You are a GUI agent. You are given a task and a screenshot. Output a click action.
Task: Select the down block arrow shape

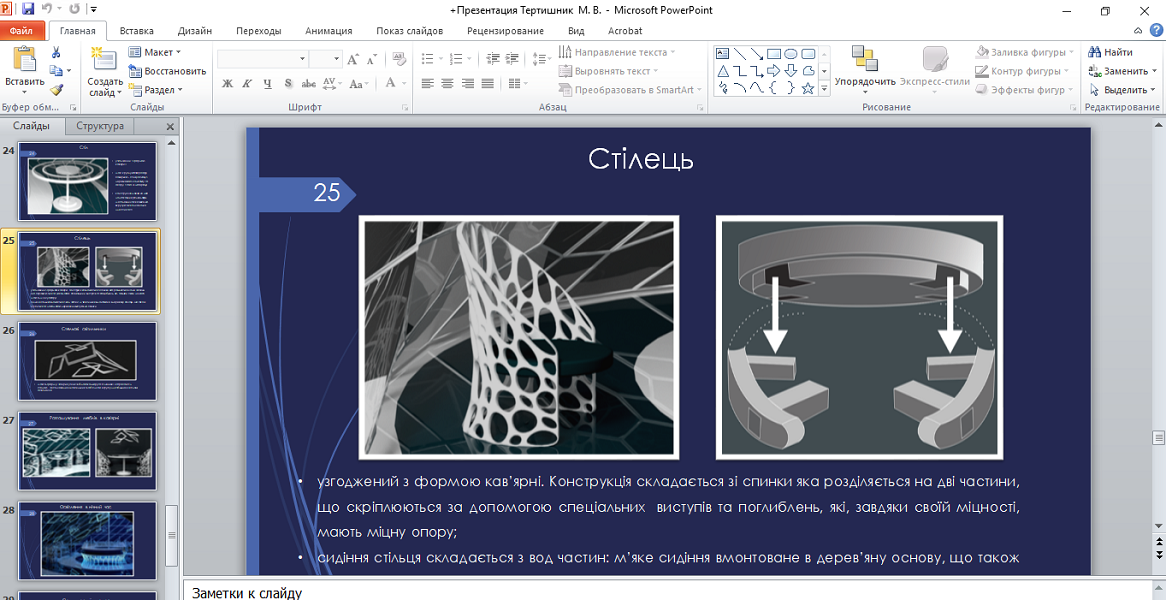[x=791, y=71]
